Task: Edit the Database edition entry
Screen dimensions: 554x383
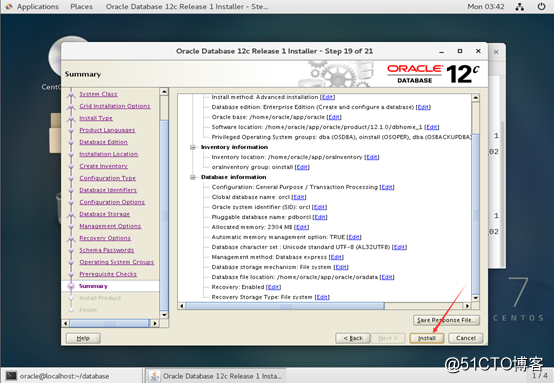Action: (423, 107)
